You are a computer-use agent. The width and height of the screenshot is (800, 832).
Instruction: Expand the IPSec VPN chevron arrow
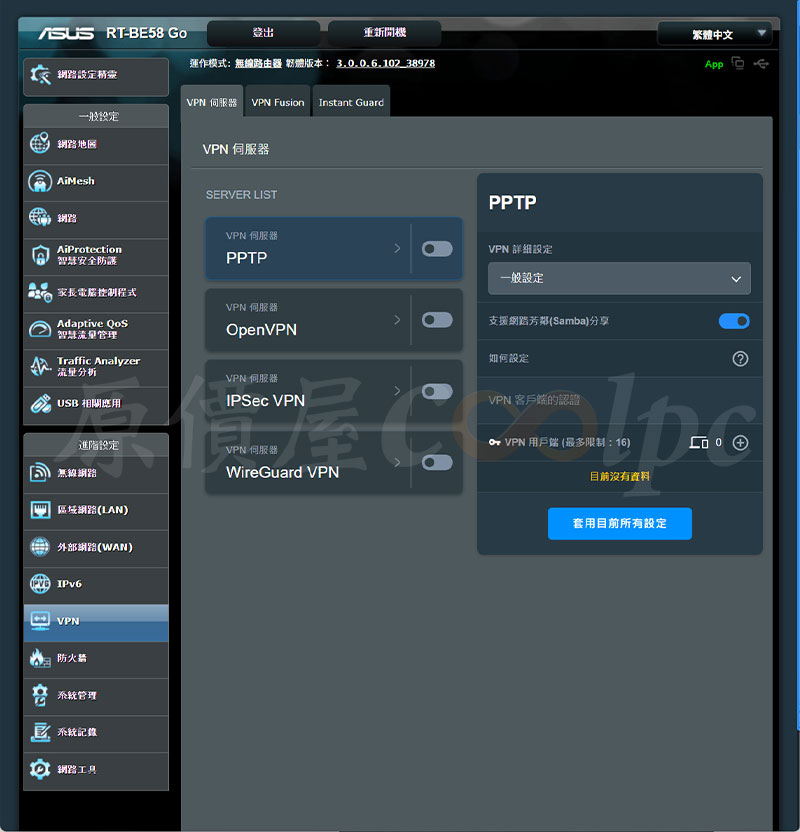(397, 391)
